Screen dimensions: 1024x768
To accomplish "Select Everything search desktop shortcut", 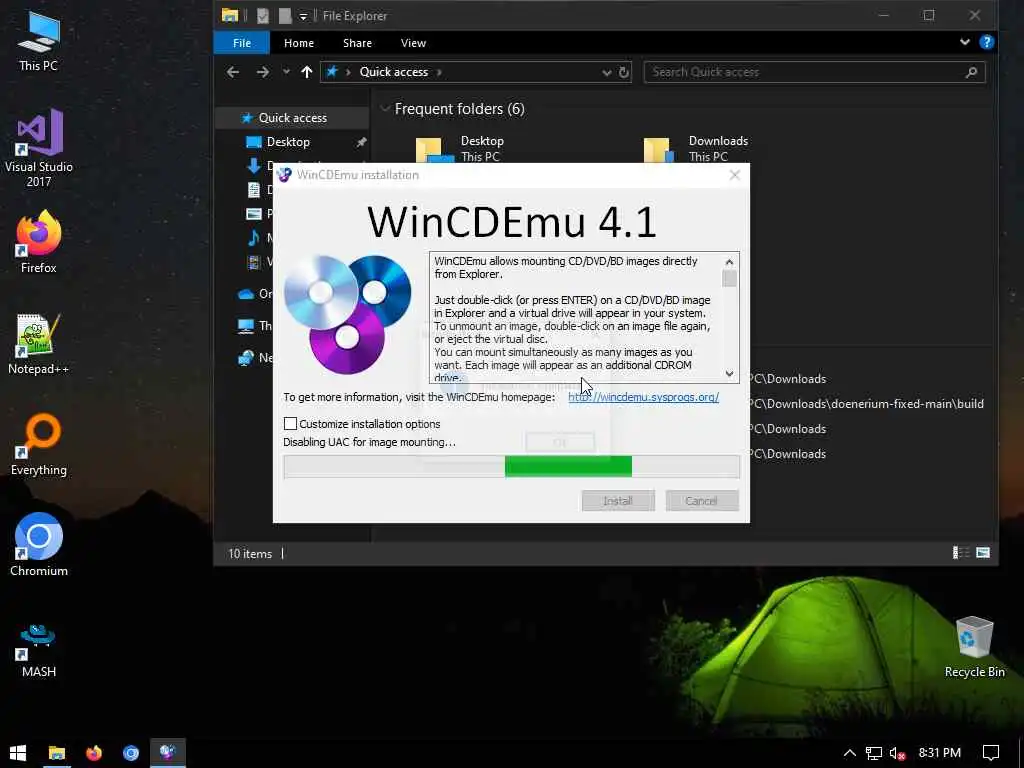I will (x=39, y=445).
